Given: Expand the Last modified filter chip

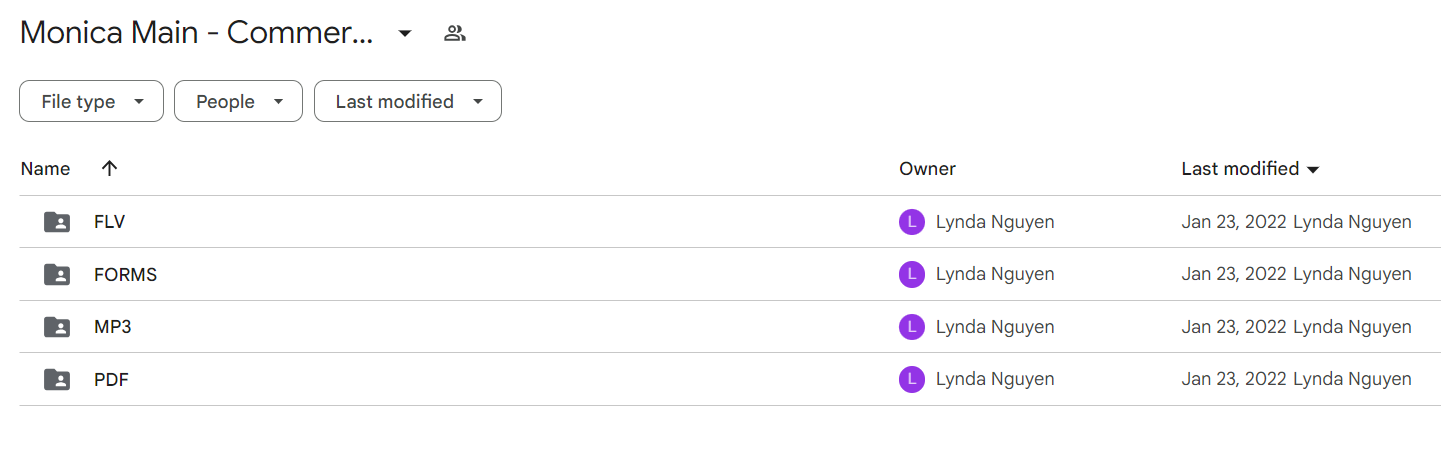Looking at the screenshot, I should (408, 101).
